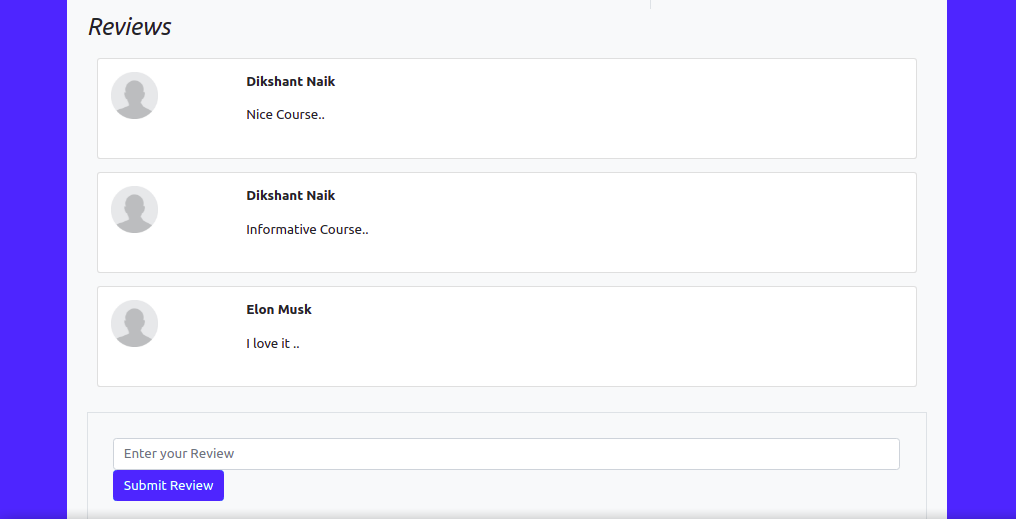Select the "Nice Course.." review text
1016x519 pixels.
pos(285,115)
